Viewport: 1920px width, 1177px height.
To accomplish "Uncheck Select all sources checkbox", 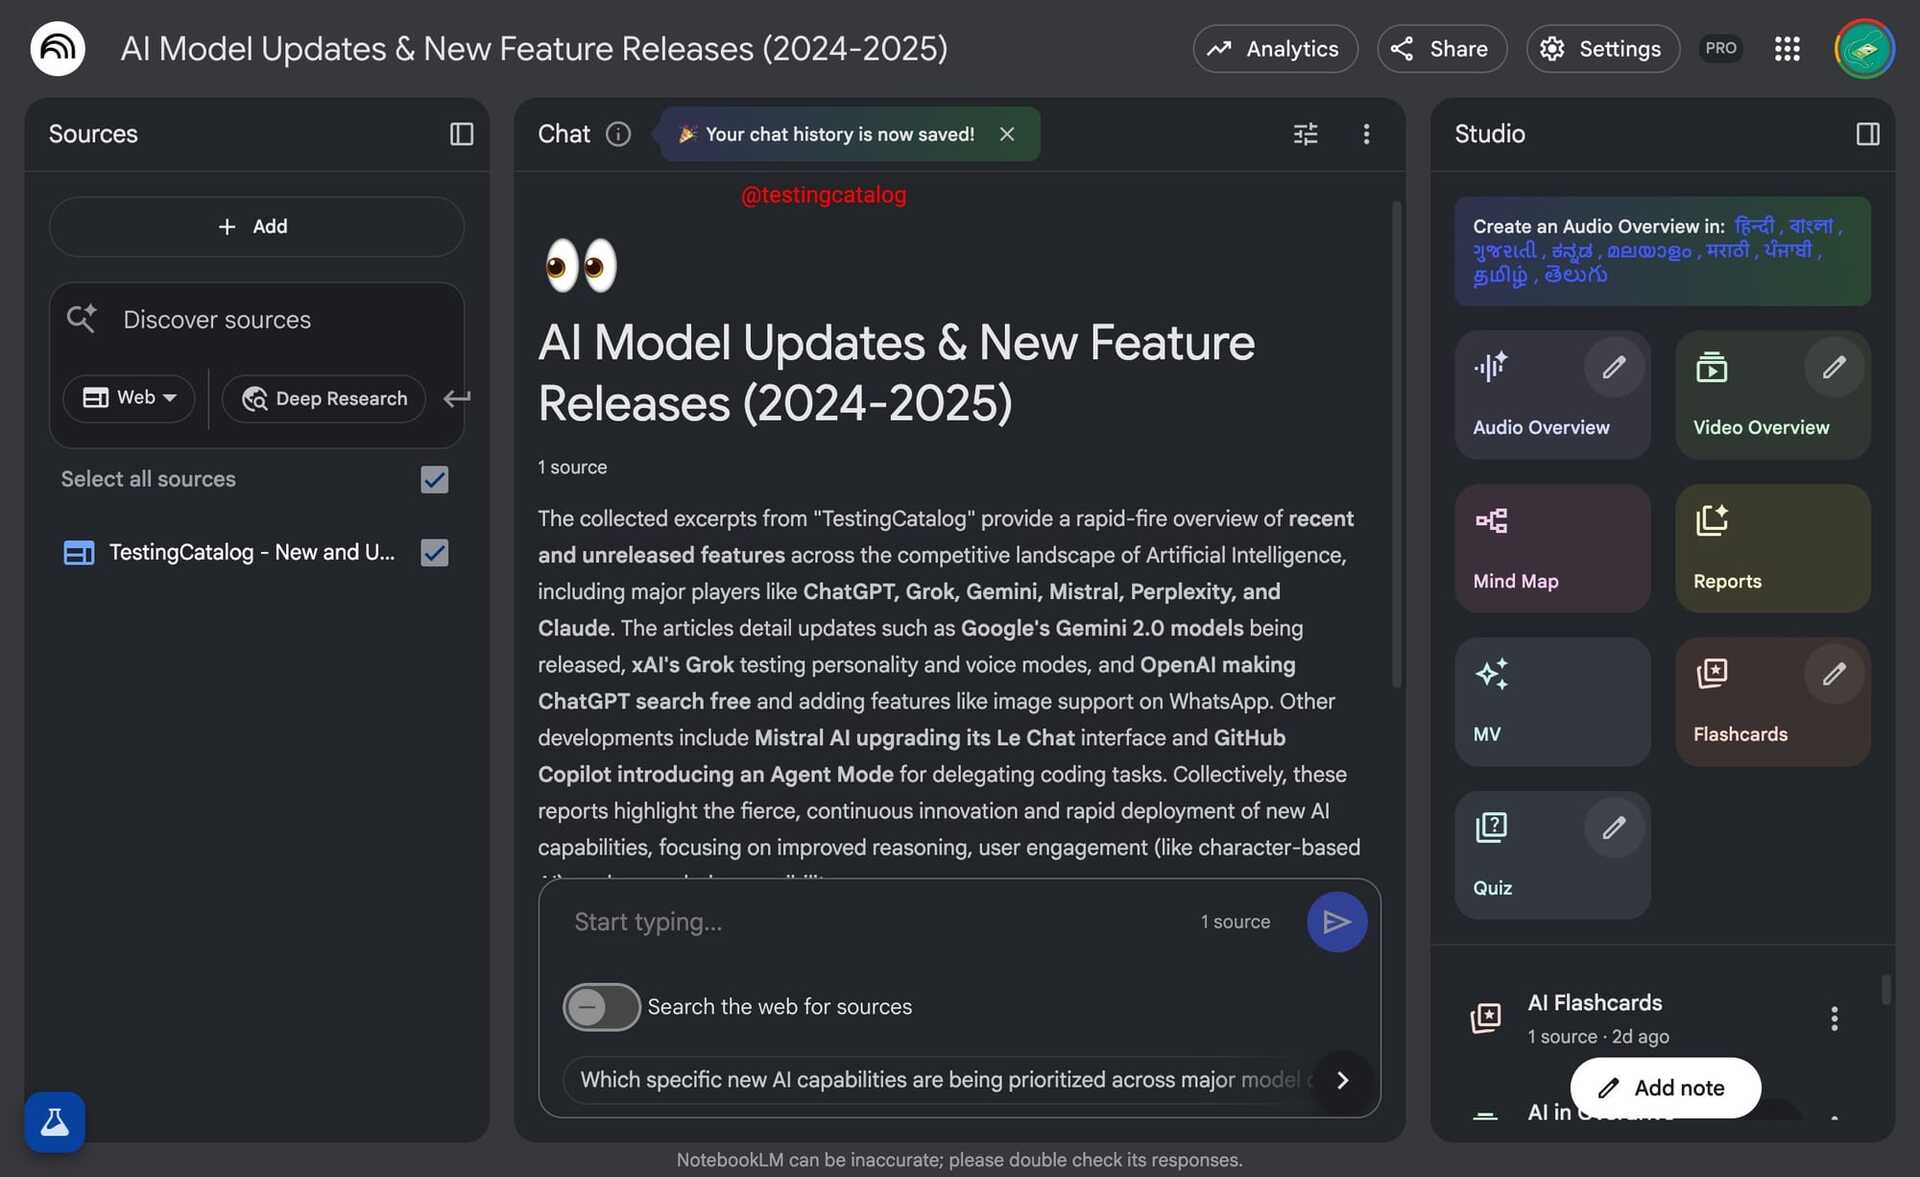I will (434, 479).
